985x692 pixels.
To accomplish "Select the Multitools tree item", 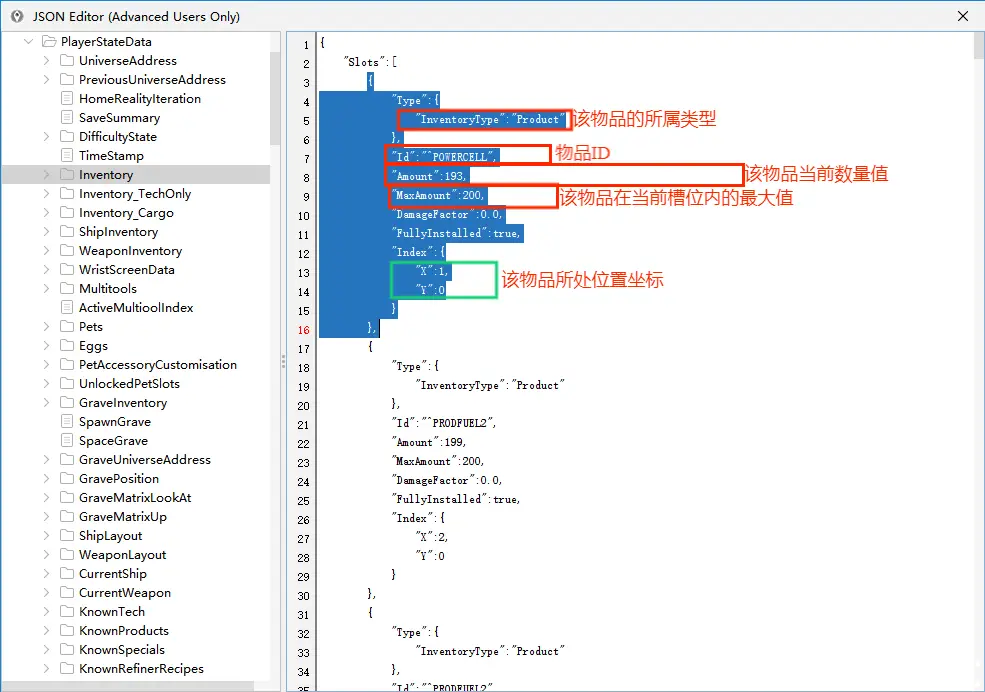I will pyautogui.click(x=107, y=289).
